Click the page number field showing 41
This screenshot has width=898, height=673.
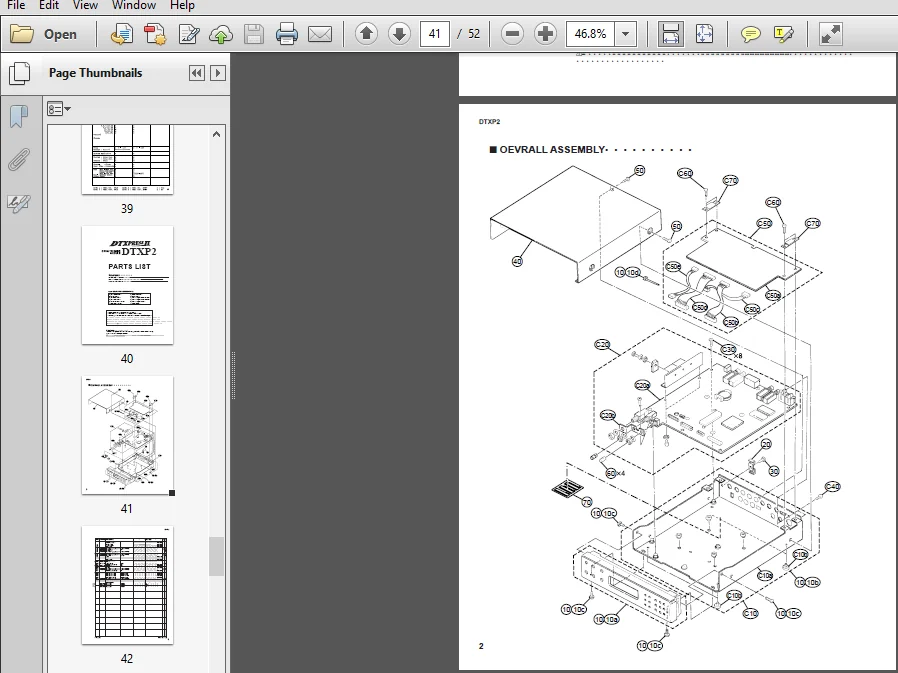tap(435, 34)
